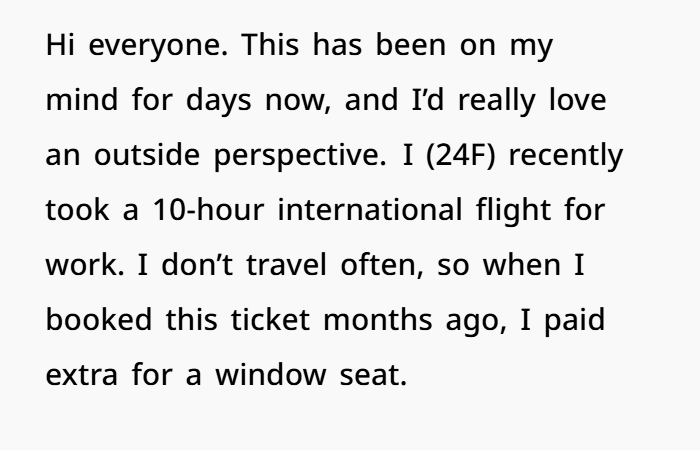Click the greeting word "Hi"
The image size is (700, 450).
pyautogui.click(x=60, y=45)
